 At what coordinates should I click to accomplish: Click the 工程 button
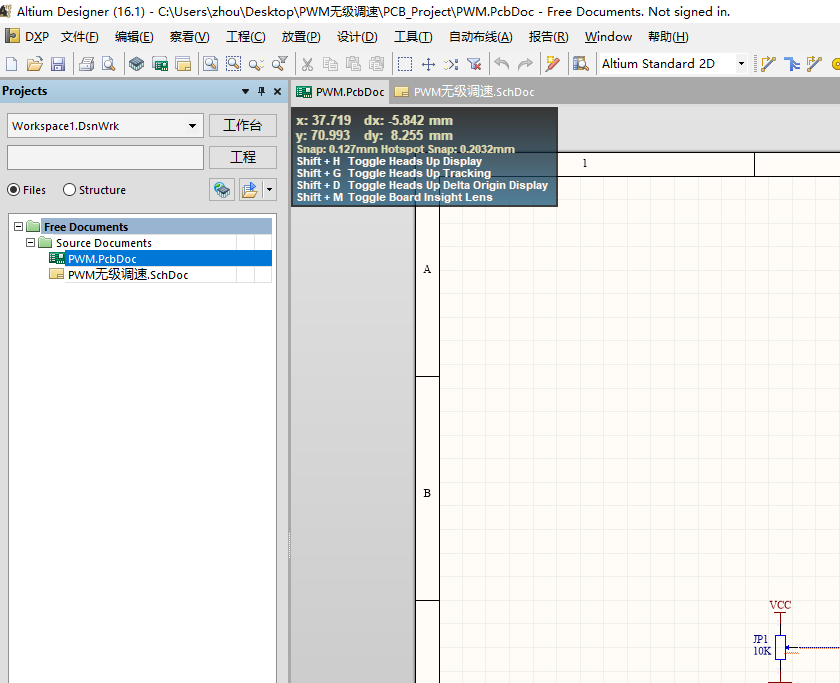243,157
